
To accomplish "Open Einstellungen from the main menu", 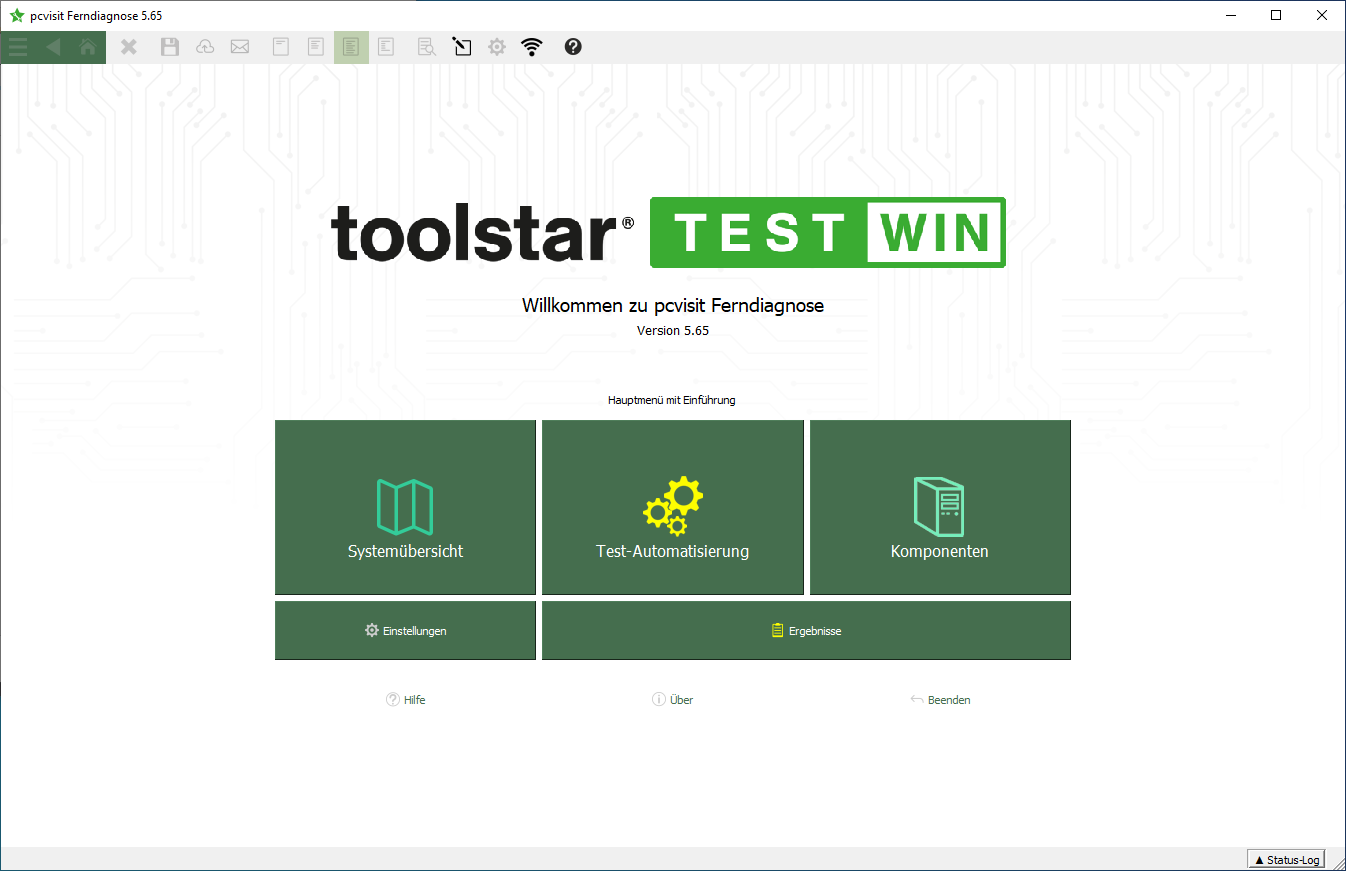I will click(x=405, y=631).
